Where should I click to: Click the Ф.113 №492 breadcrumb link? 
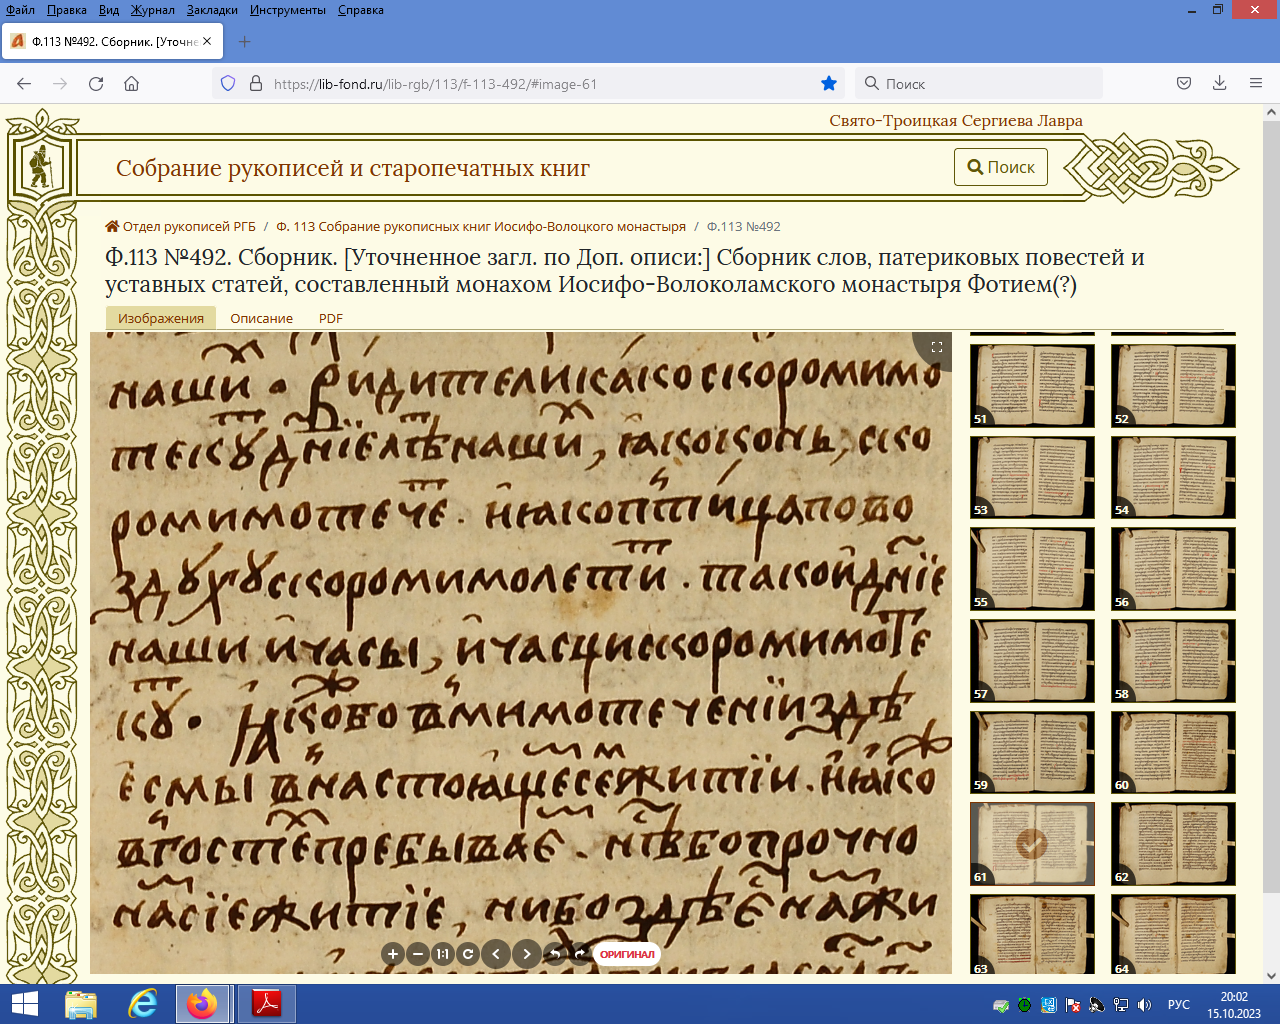tap(744, 227)
